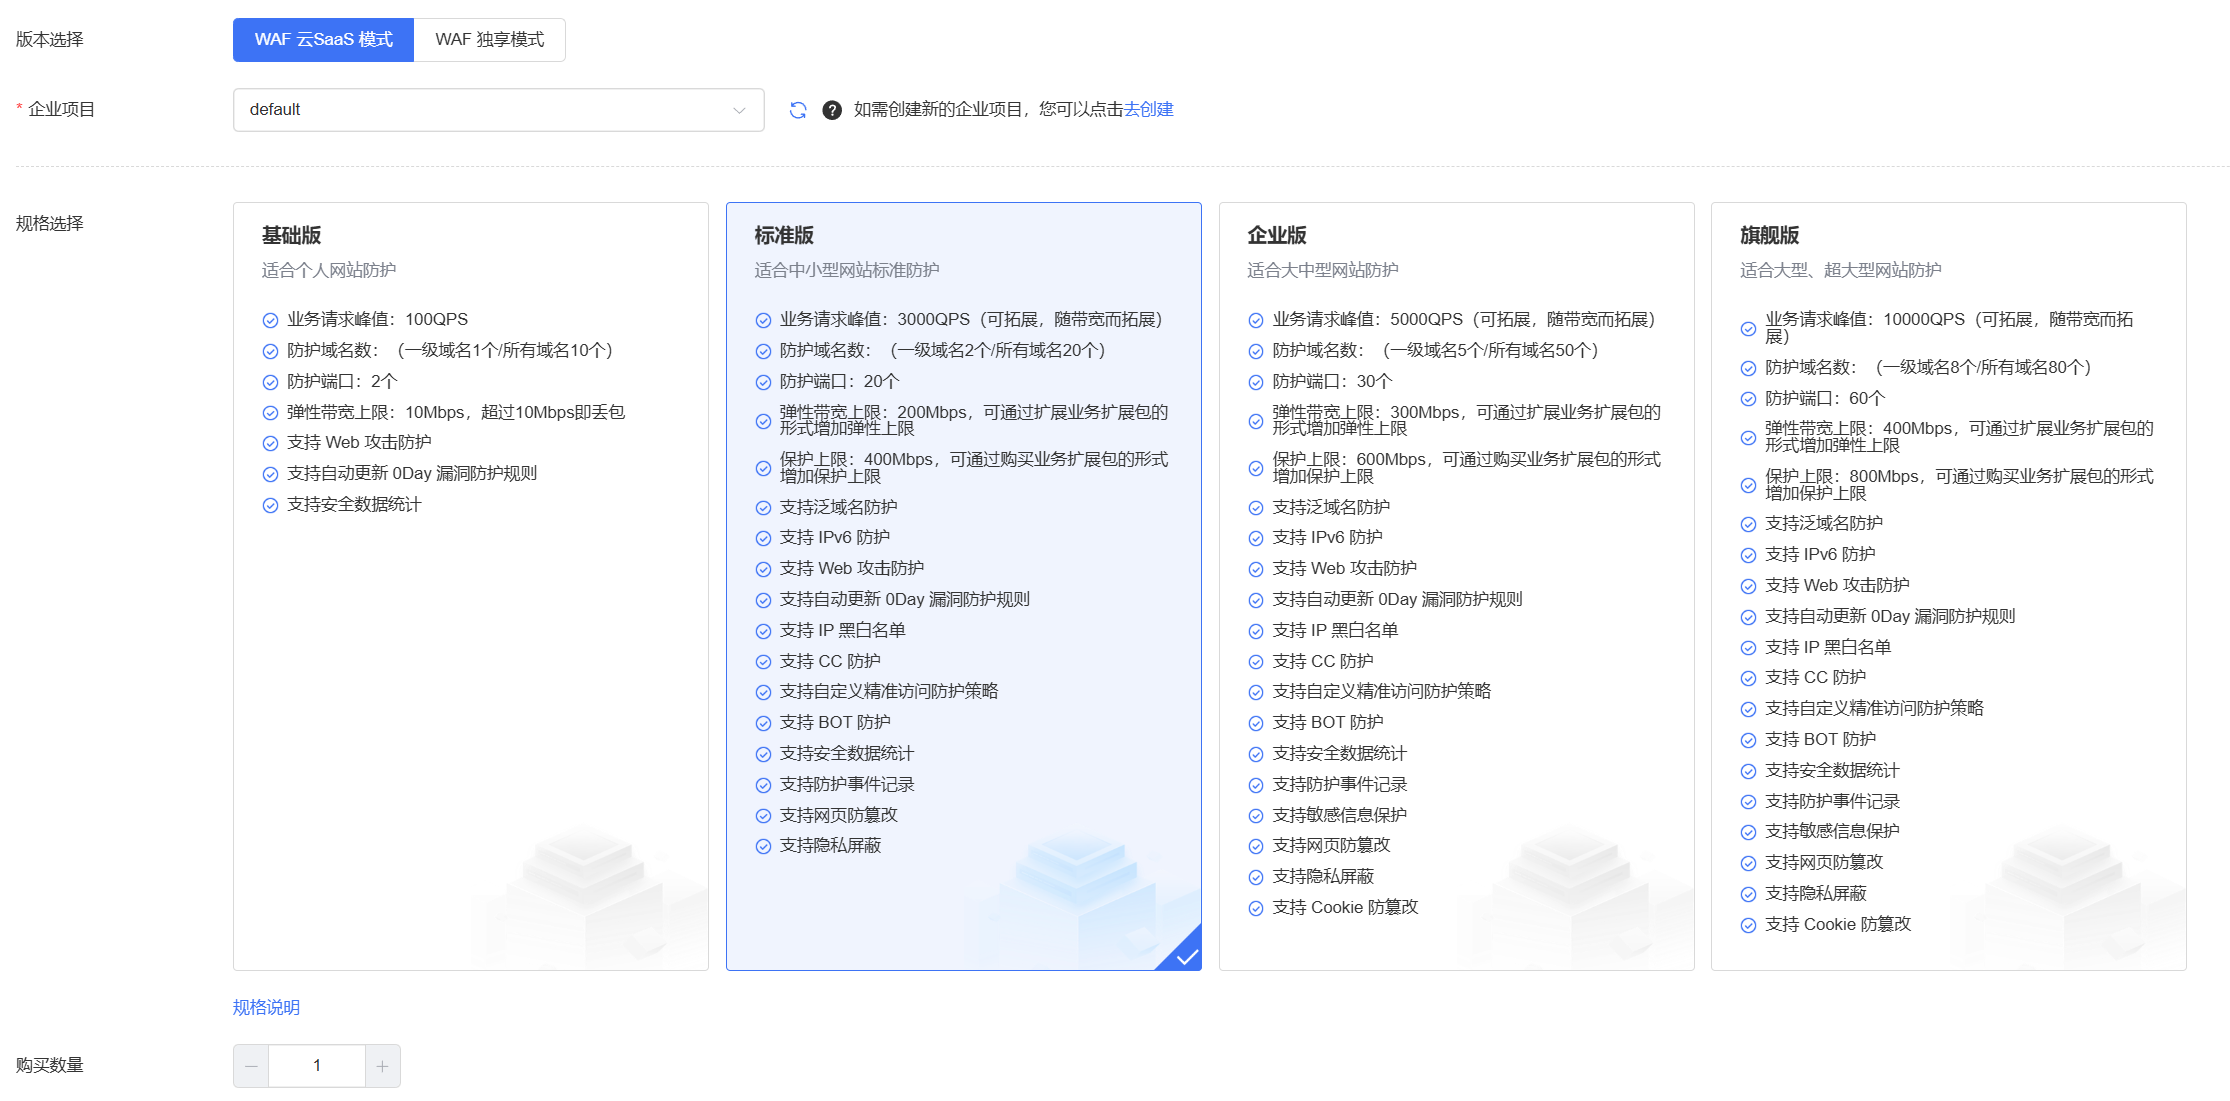Viewport: 2230px width, 1101px height.
Task: Click the refresh icon beside enterprise project dropdown
Action: click(x=797, y=110)
